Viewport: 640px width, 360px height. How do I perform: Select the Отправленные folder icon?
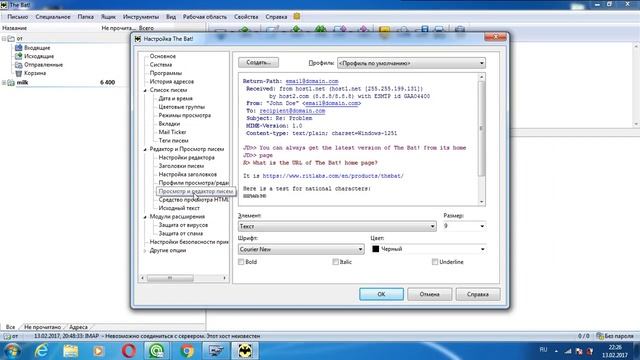pyautogui.click(x=19, y=65)
